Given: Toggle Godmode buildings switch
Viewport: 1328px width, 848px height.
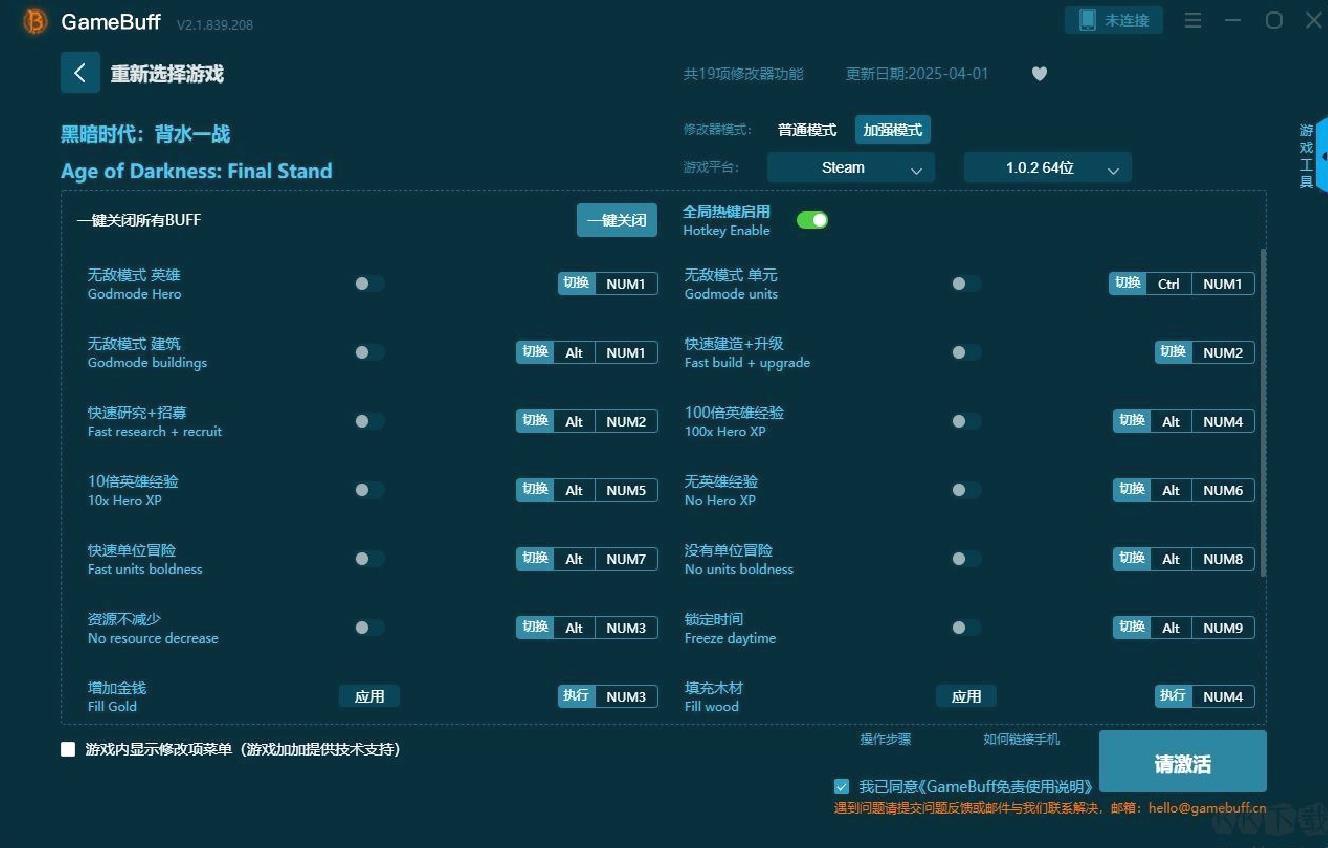Looking at the screenshot, I should tap(369, 352).
